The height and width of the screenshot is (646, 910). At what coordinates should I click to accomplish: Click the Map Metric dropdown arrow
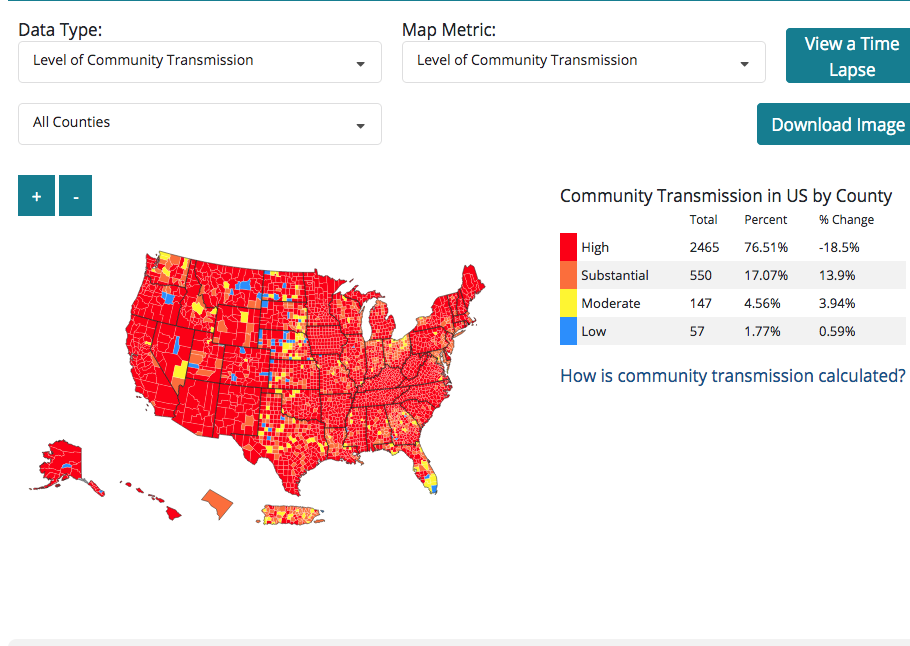point(744,64)
